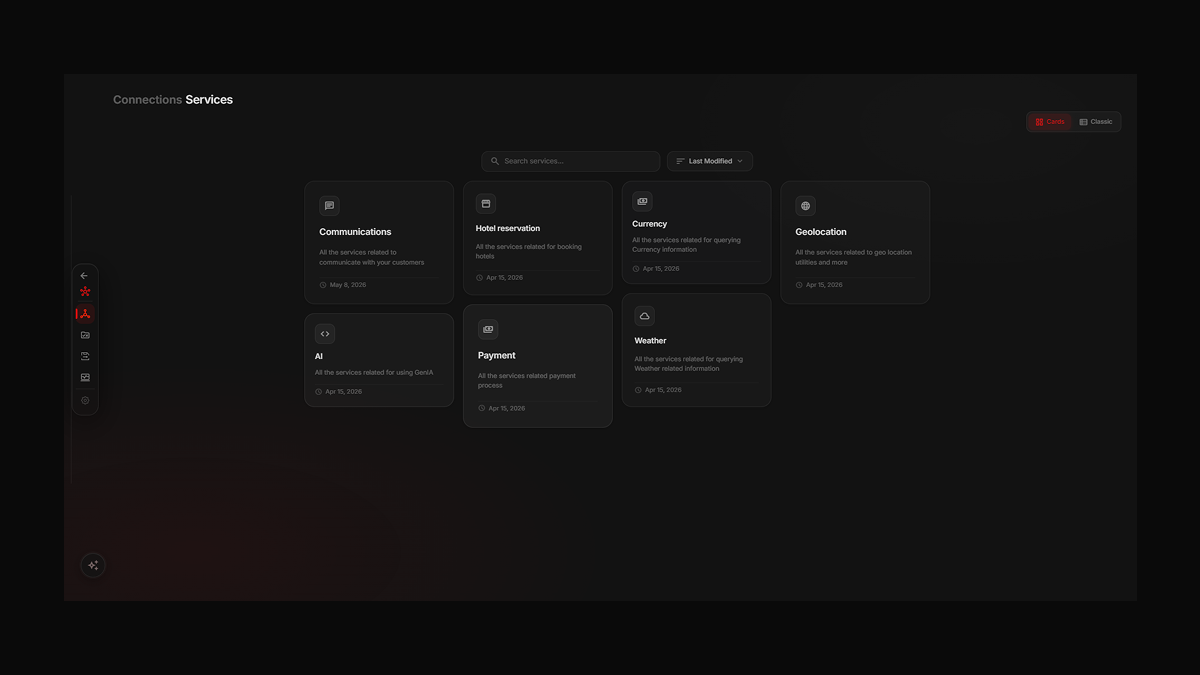Open the AI card title
This screenshot has height=675, width=1200.
point(319,356)
